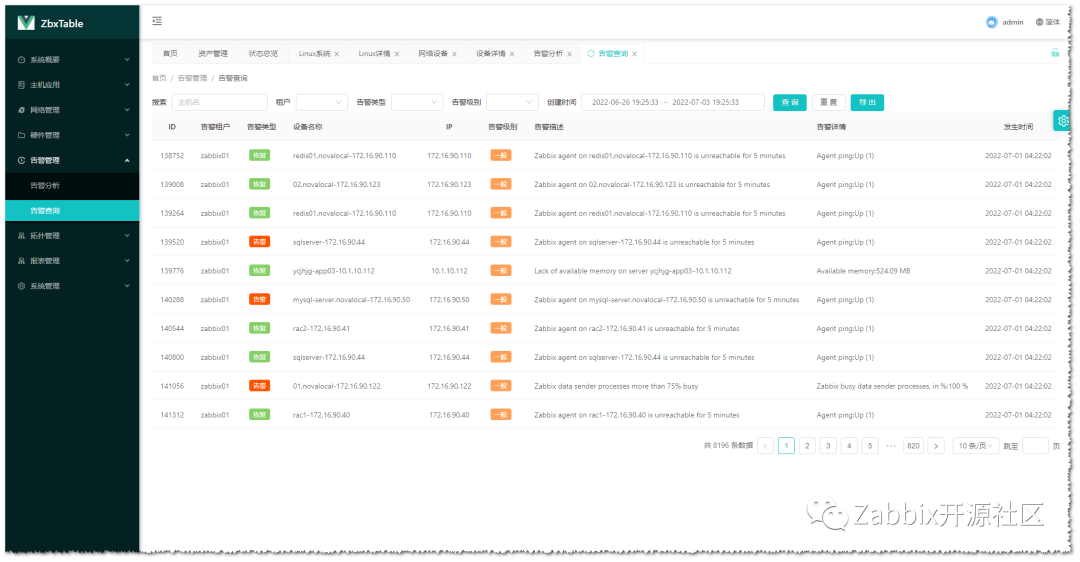Click the 主机应用 sidebar icon
Image resolution: width=1080 pixels, height=562 pixels.
coord(21,85)
